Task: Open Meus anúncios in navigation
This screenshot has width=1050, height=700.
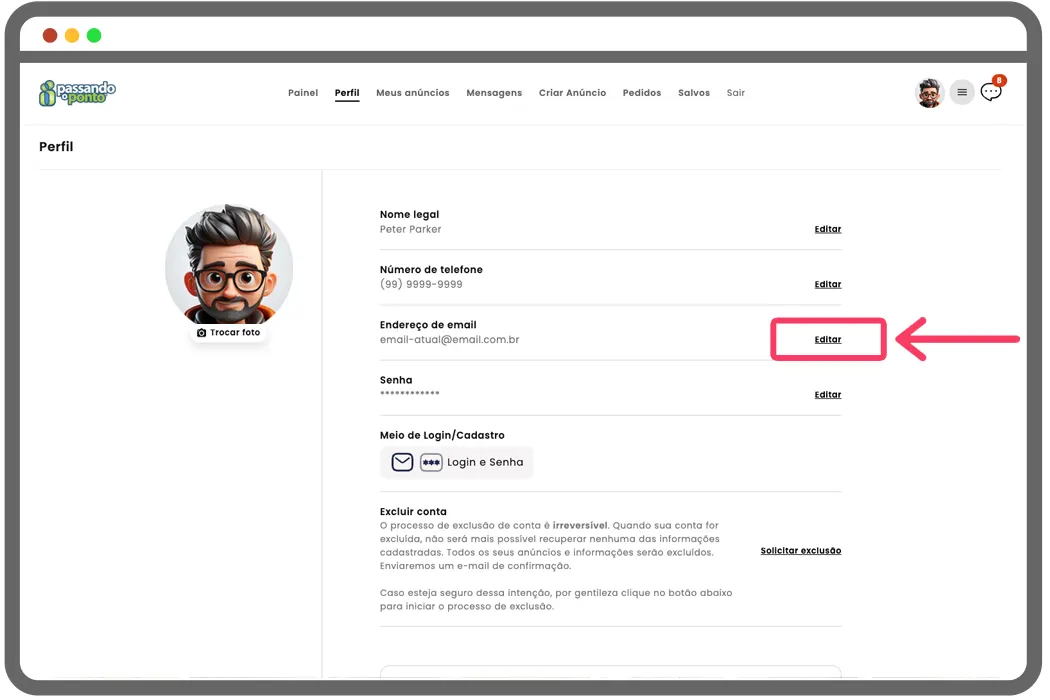Action: pos(413,93)
